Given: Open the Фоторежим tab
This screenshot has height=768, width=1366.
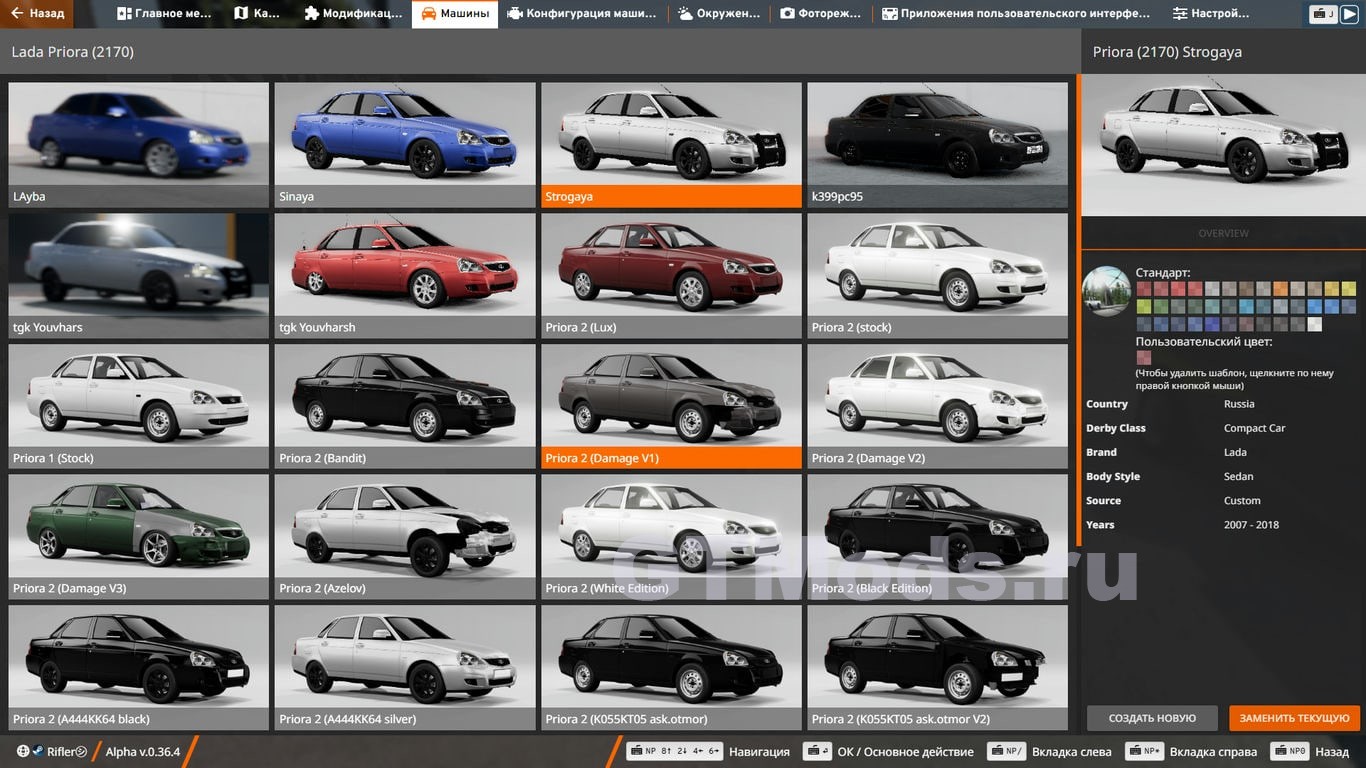Looking at the screenshot, I should [822, 14].
